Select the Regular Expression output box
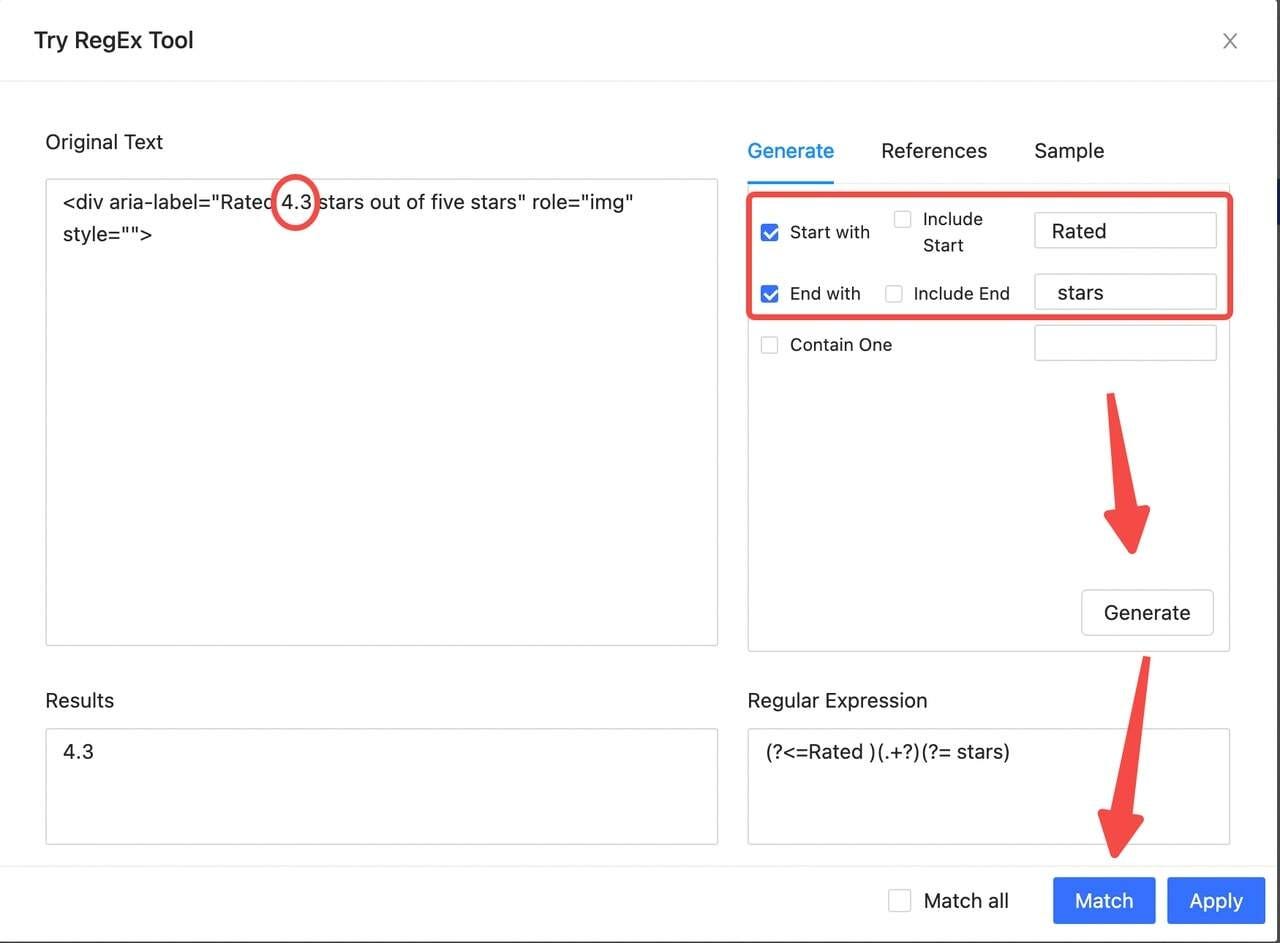Image resolution: width=1280 pixels, height=943 pixels. (x=988, y=786)
